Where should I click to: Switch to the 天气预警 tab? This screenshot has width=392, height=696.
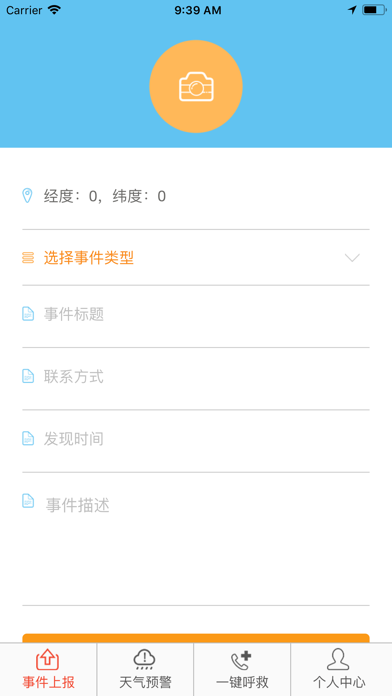145,669
